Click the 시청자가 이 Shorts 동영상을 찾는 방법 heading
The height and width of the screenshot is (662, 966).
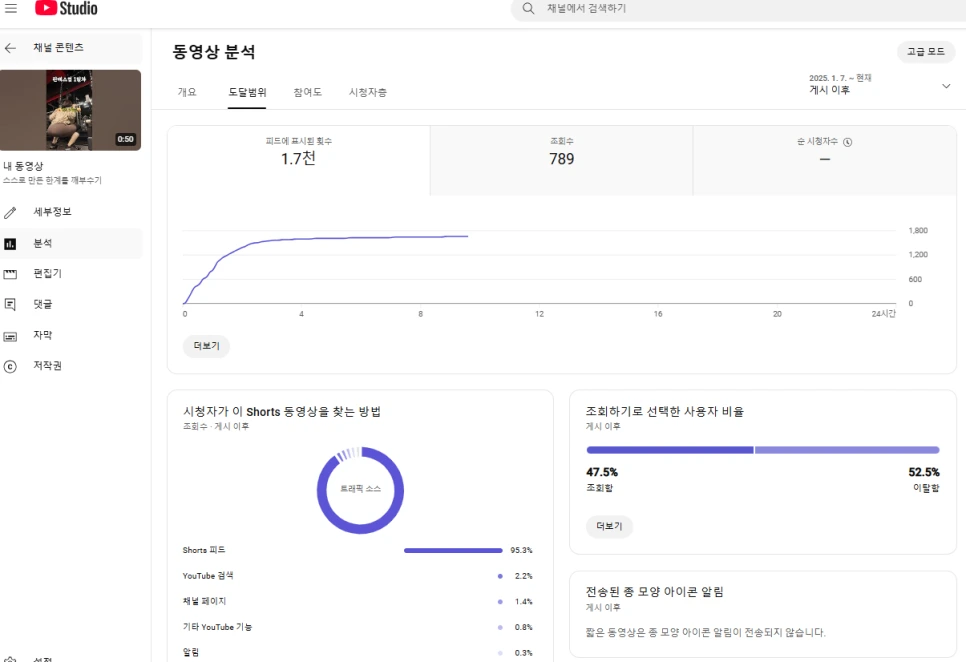[x=282, y=411]
